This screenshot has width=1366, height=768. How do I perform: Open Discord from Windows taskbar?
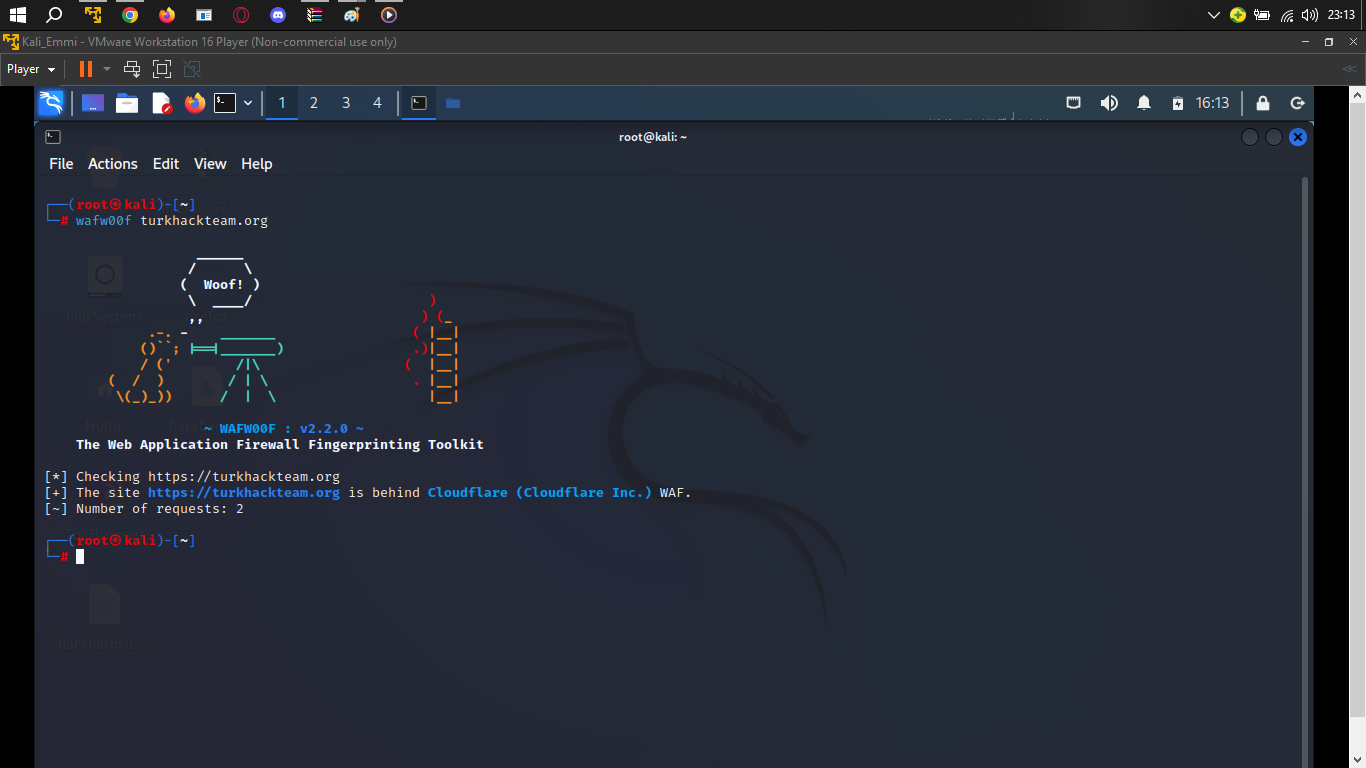point(278,15)
